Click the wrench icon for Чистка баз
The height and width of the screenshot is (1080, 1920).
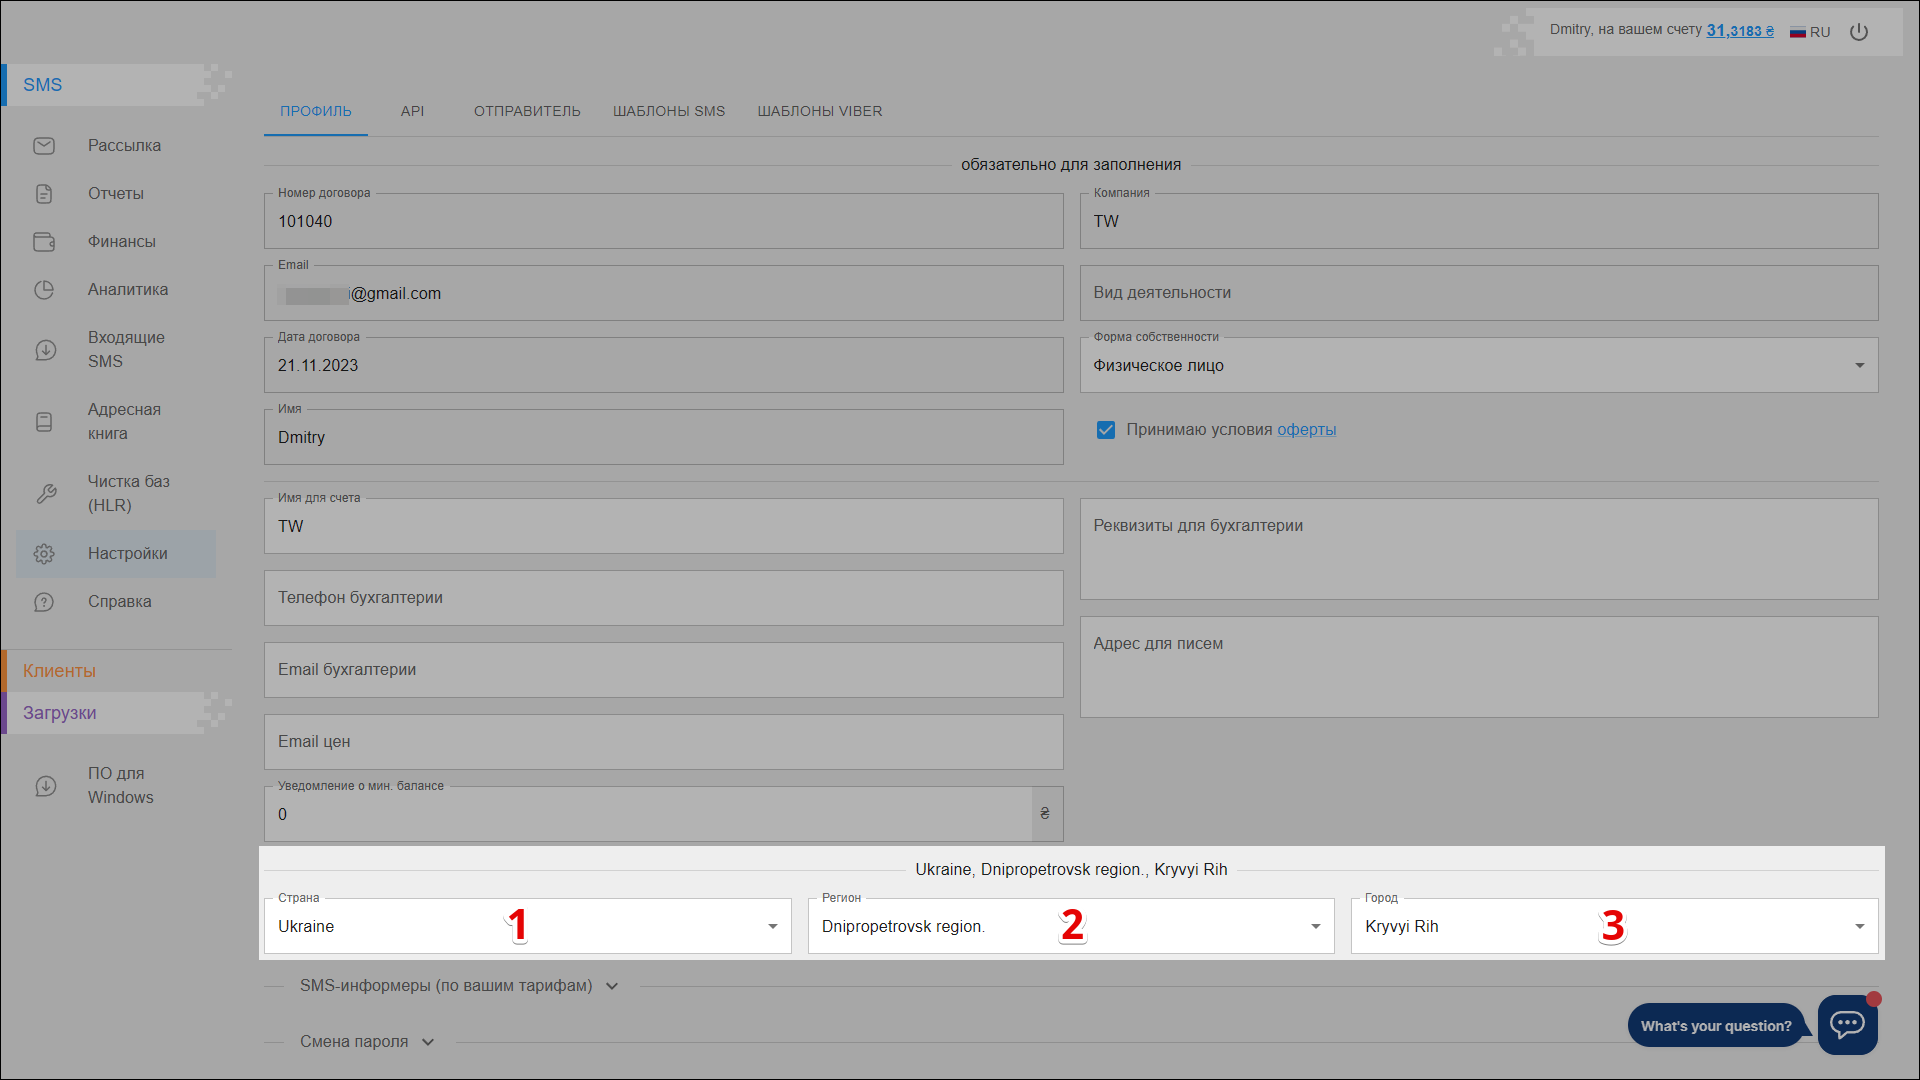(46, 494)
